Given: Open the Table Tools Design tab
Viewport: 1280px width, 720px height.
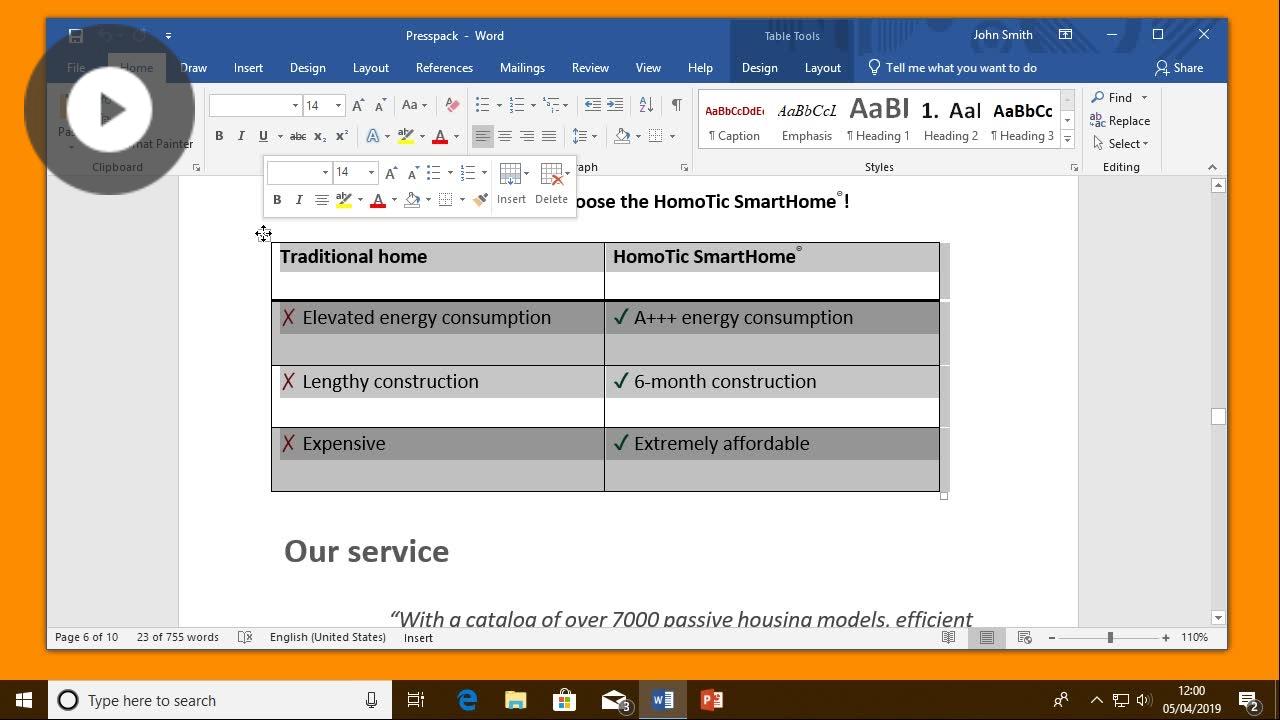Looking at the screenshot, I should (x=759, y=67).
